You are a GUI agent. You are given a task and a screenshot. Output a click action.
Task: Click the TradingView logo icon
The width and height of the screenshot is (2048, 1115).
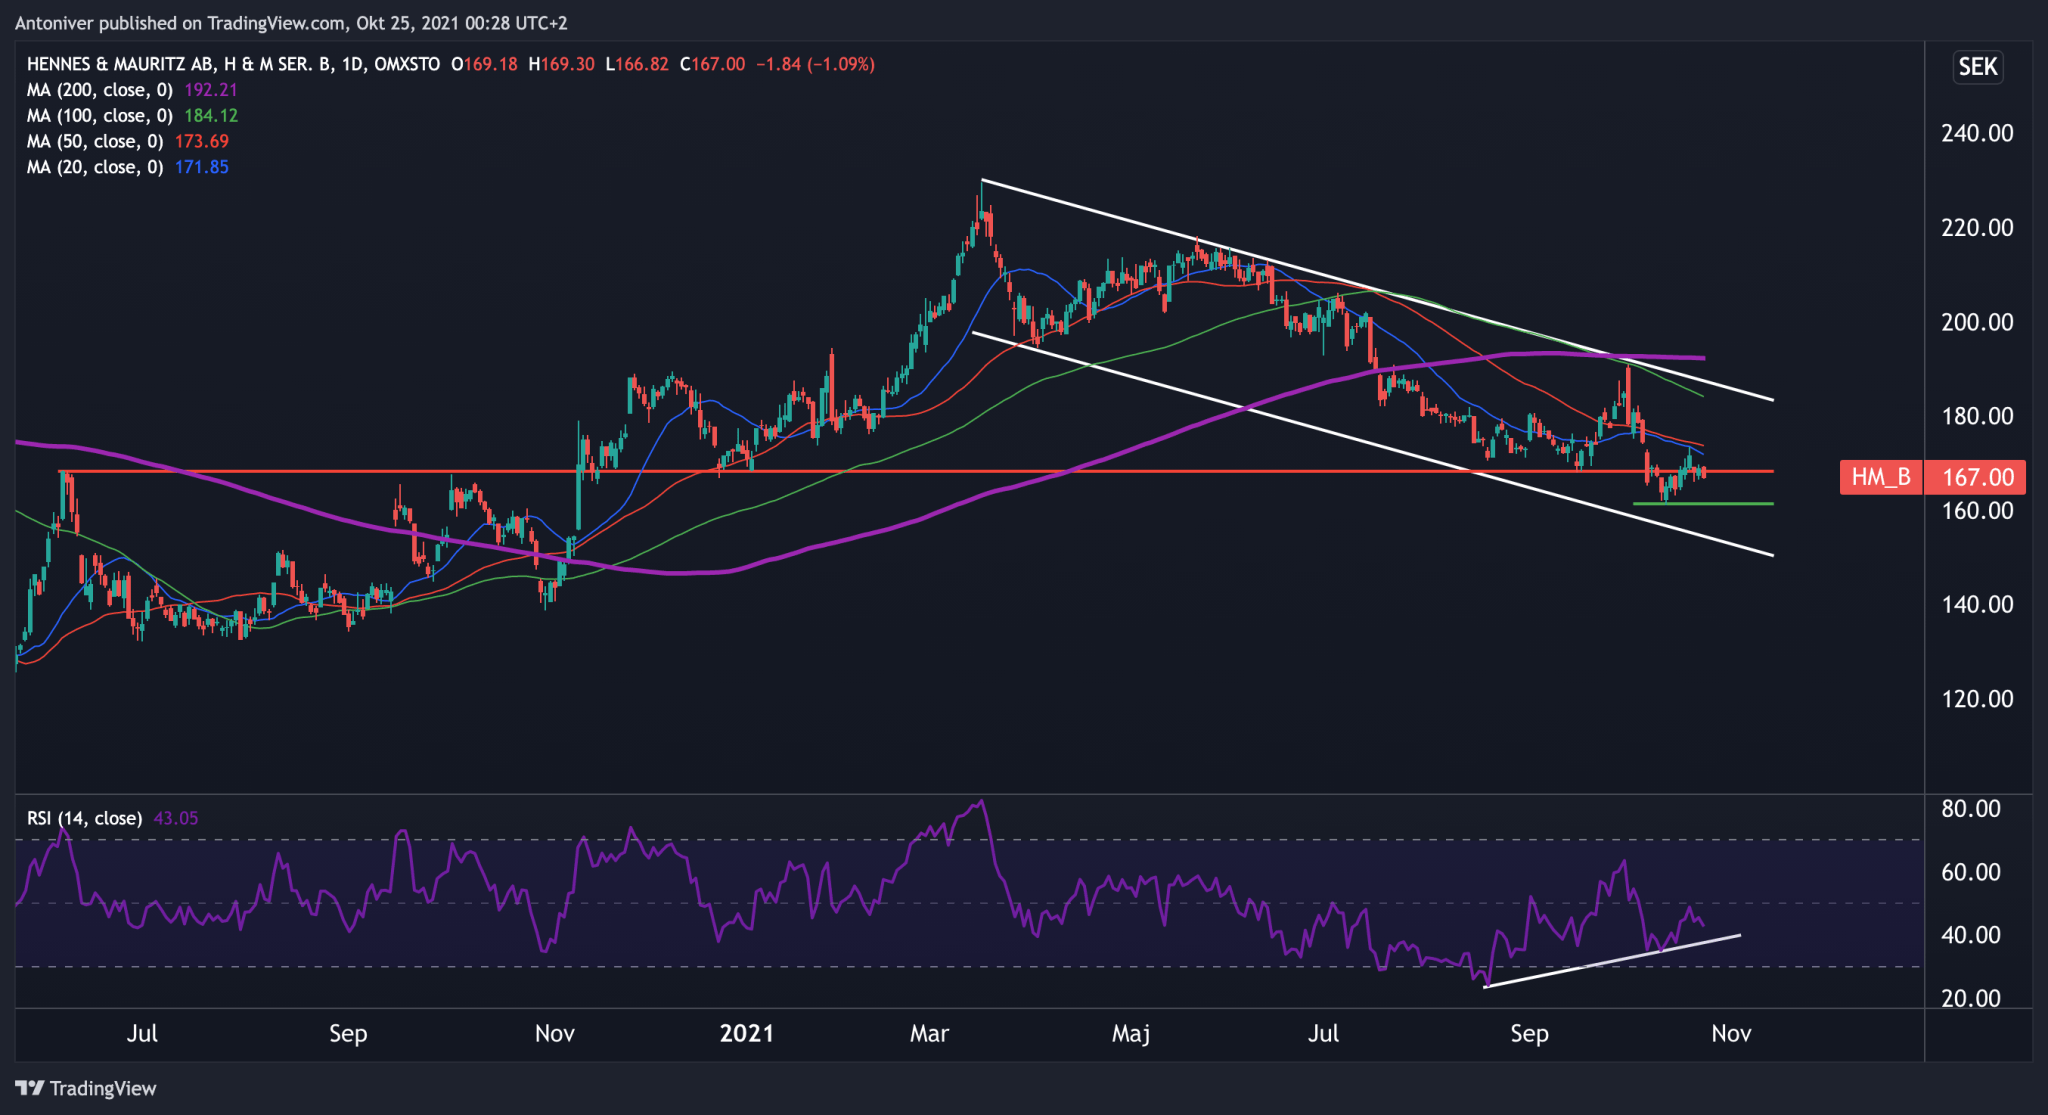[29, 1088]
